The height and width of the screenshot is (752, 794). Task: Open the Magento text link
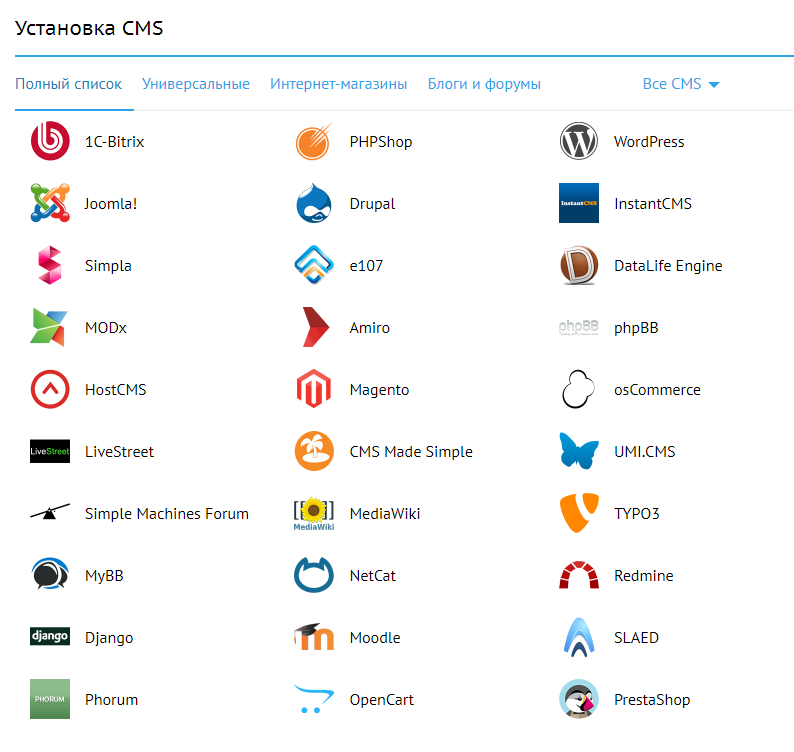coord(379,389)
